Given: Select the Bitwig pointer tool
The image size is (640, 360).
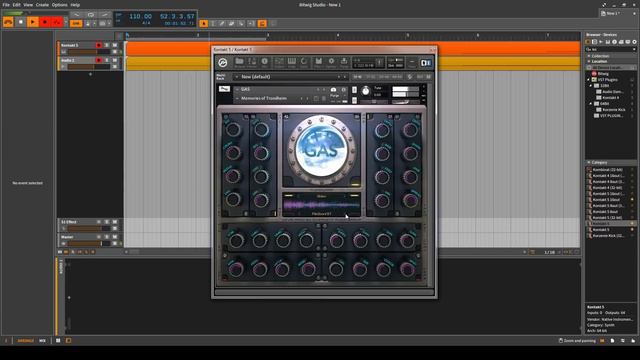Looking at the screenshot, I should [203, 24].
